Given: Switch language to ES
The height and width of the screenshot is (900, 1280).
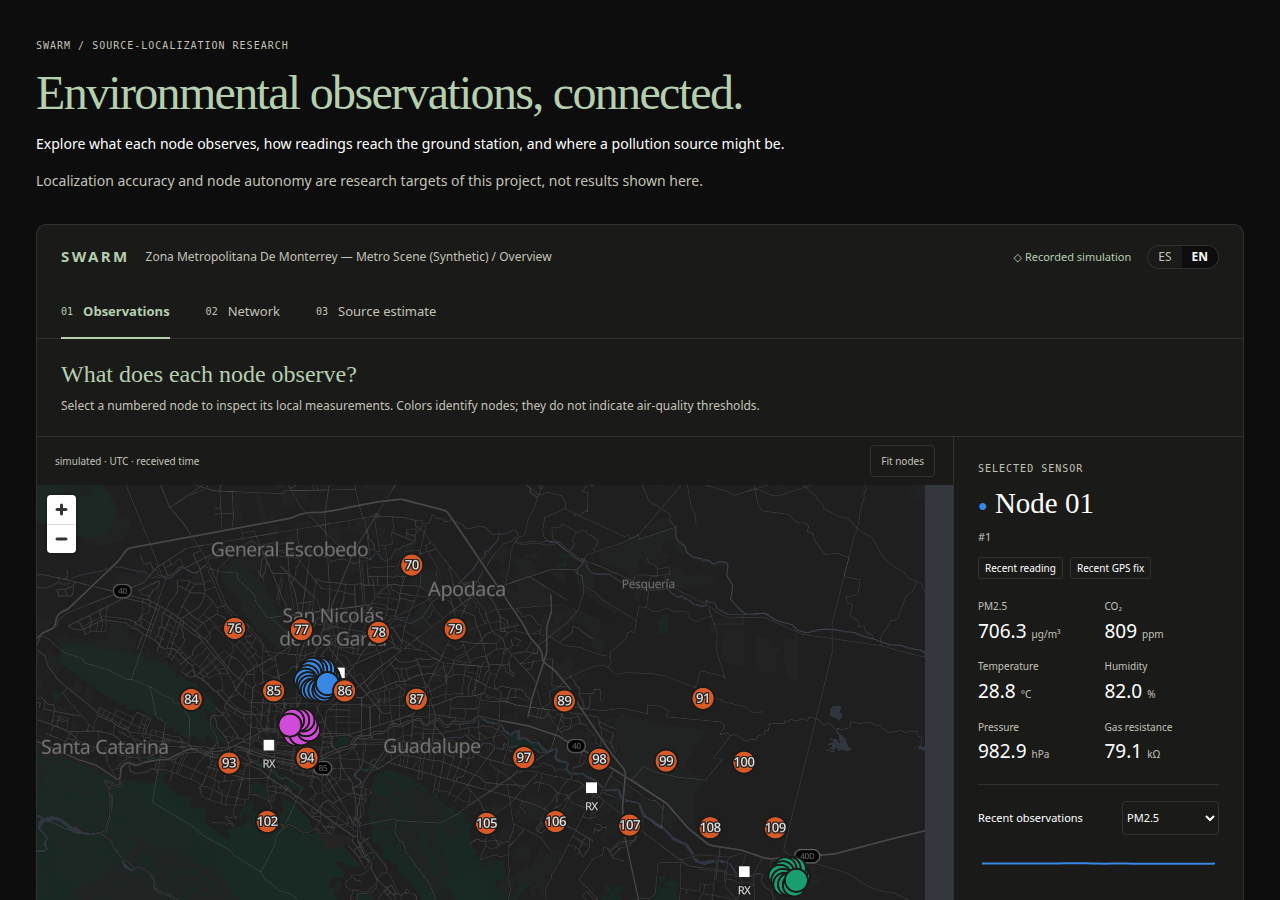Looking at the screenshot, I should pyautogui.click(x=1165, y=257).
